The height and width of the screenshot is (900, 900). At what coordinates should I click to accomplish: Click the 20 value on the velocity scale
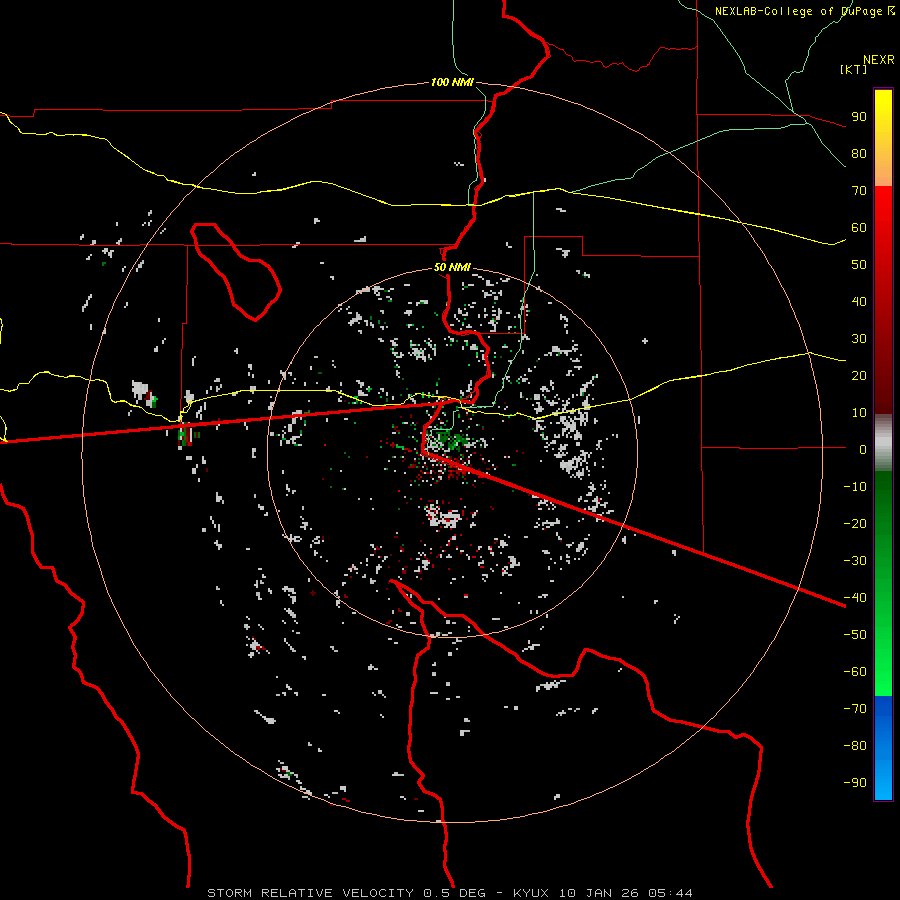click(859, 375)
